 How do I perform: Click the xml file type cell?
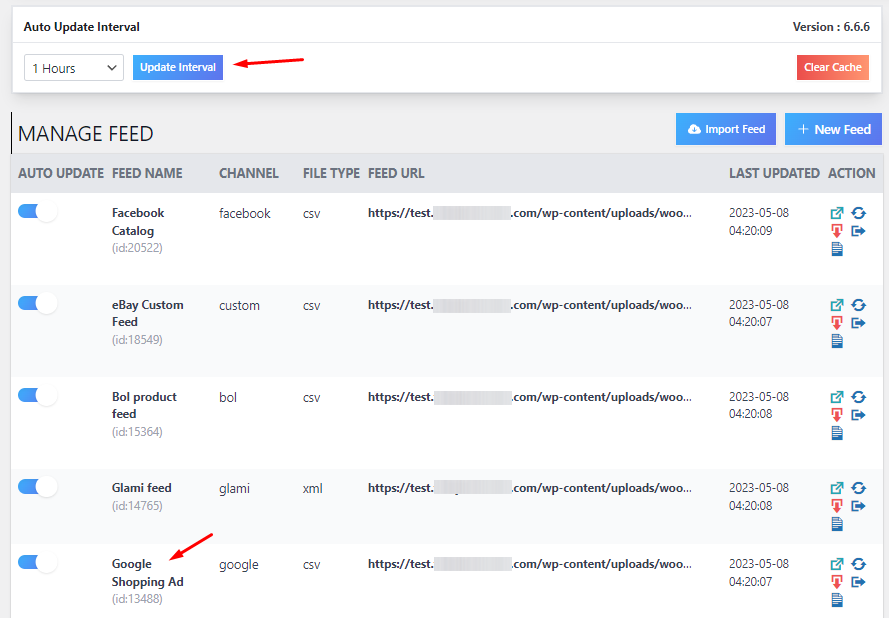312,488
